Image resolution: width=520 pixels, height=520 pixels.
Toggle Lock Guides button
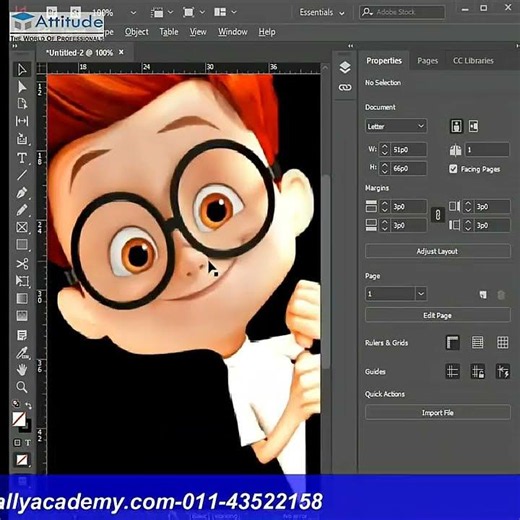477,371
